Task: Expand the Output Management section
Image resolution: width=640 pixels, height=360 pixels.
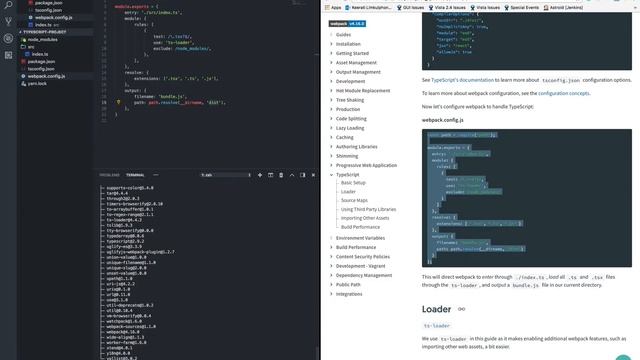Action: [358, 72]
